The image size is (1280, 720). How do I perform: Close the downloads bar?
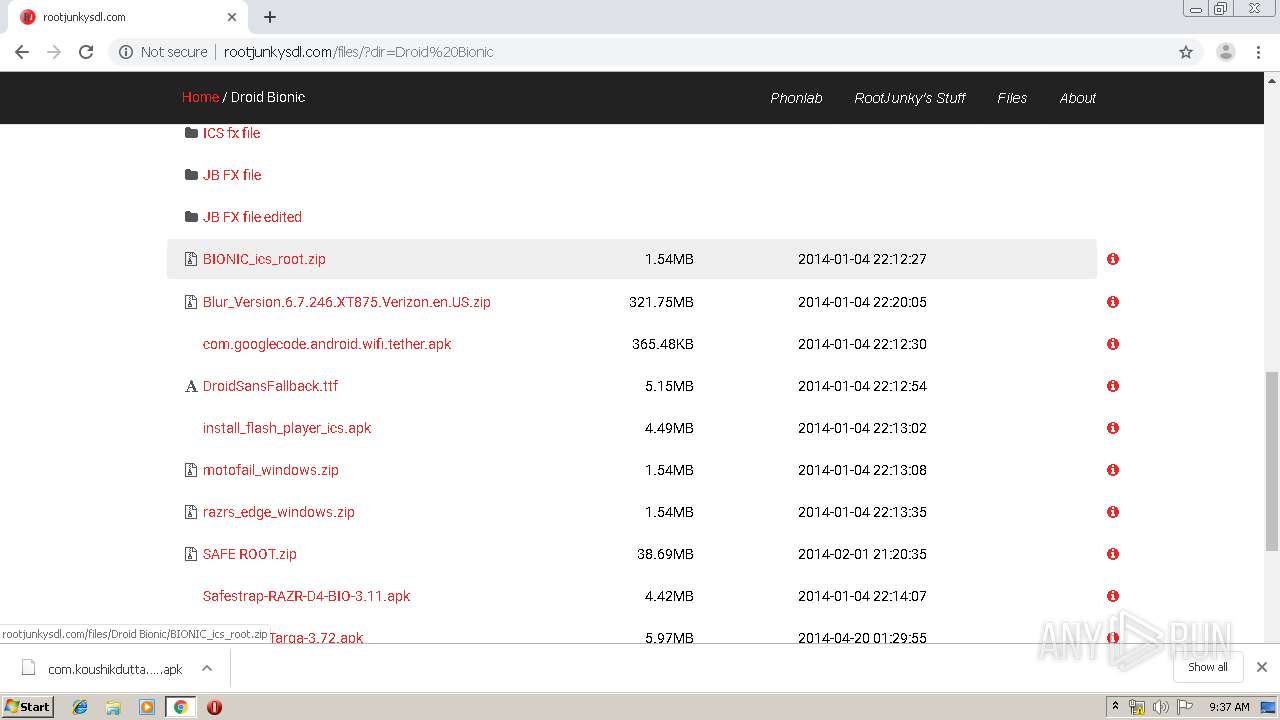(1262, 667)
